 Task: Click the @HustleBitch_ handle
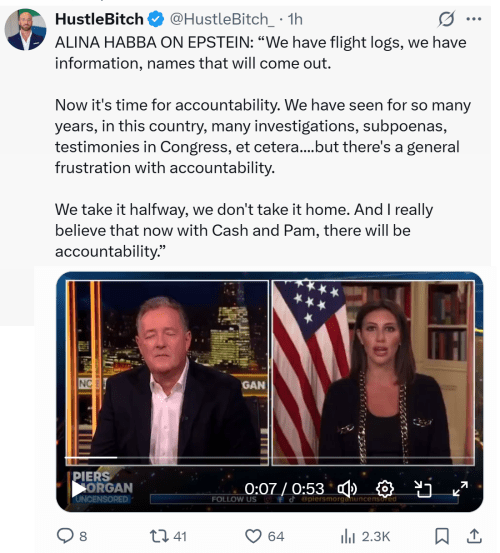222,19
